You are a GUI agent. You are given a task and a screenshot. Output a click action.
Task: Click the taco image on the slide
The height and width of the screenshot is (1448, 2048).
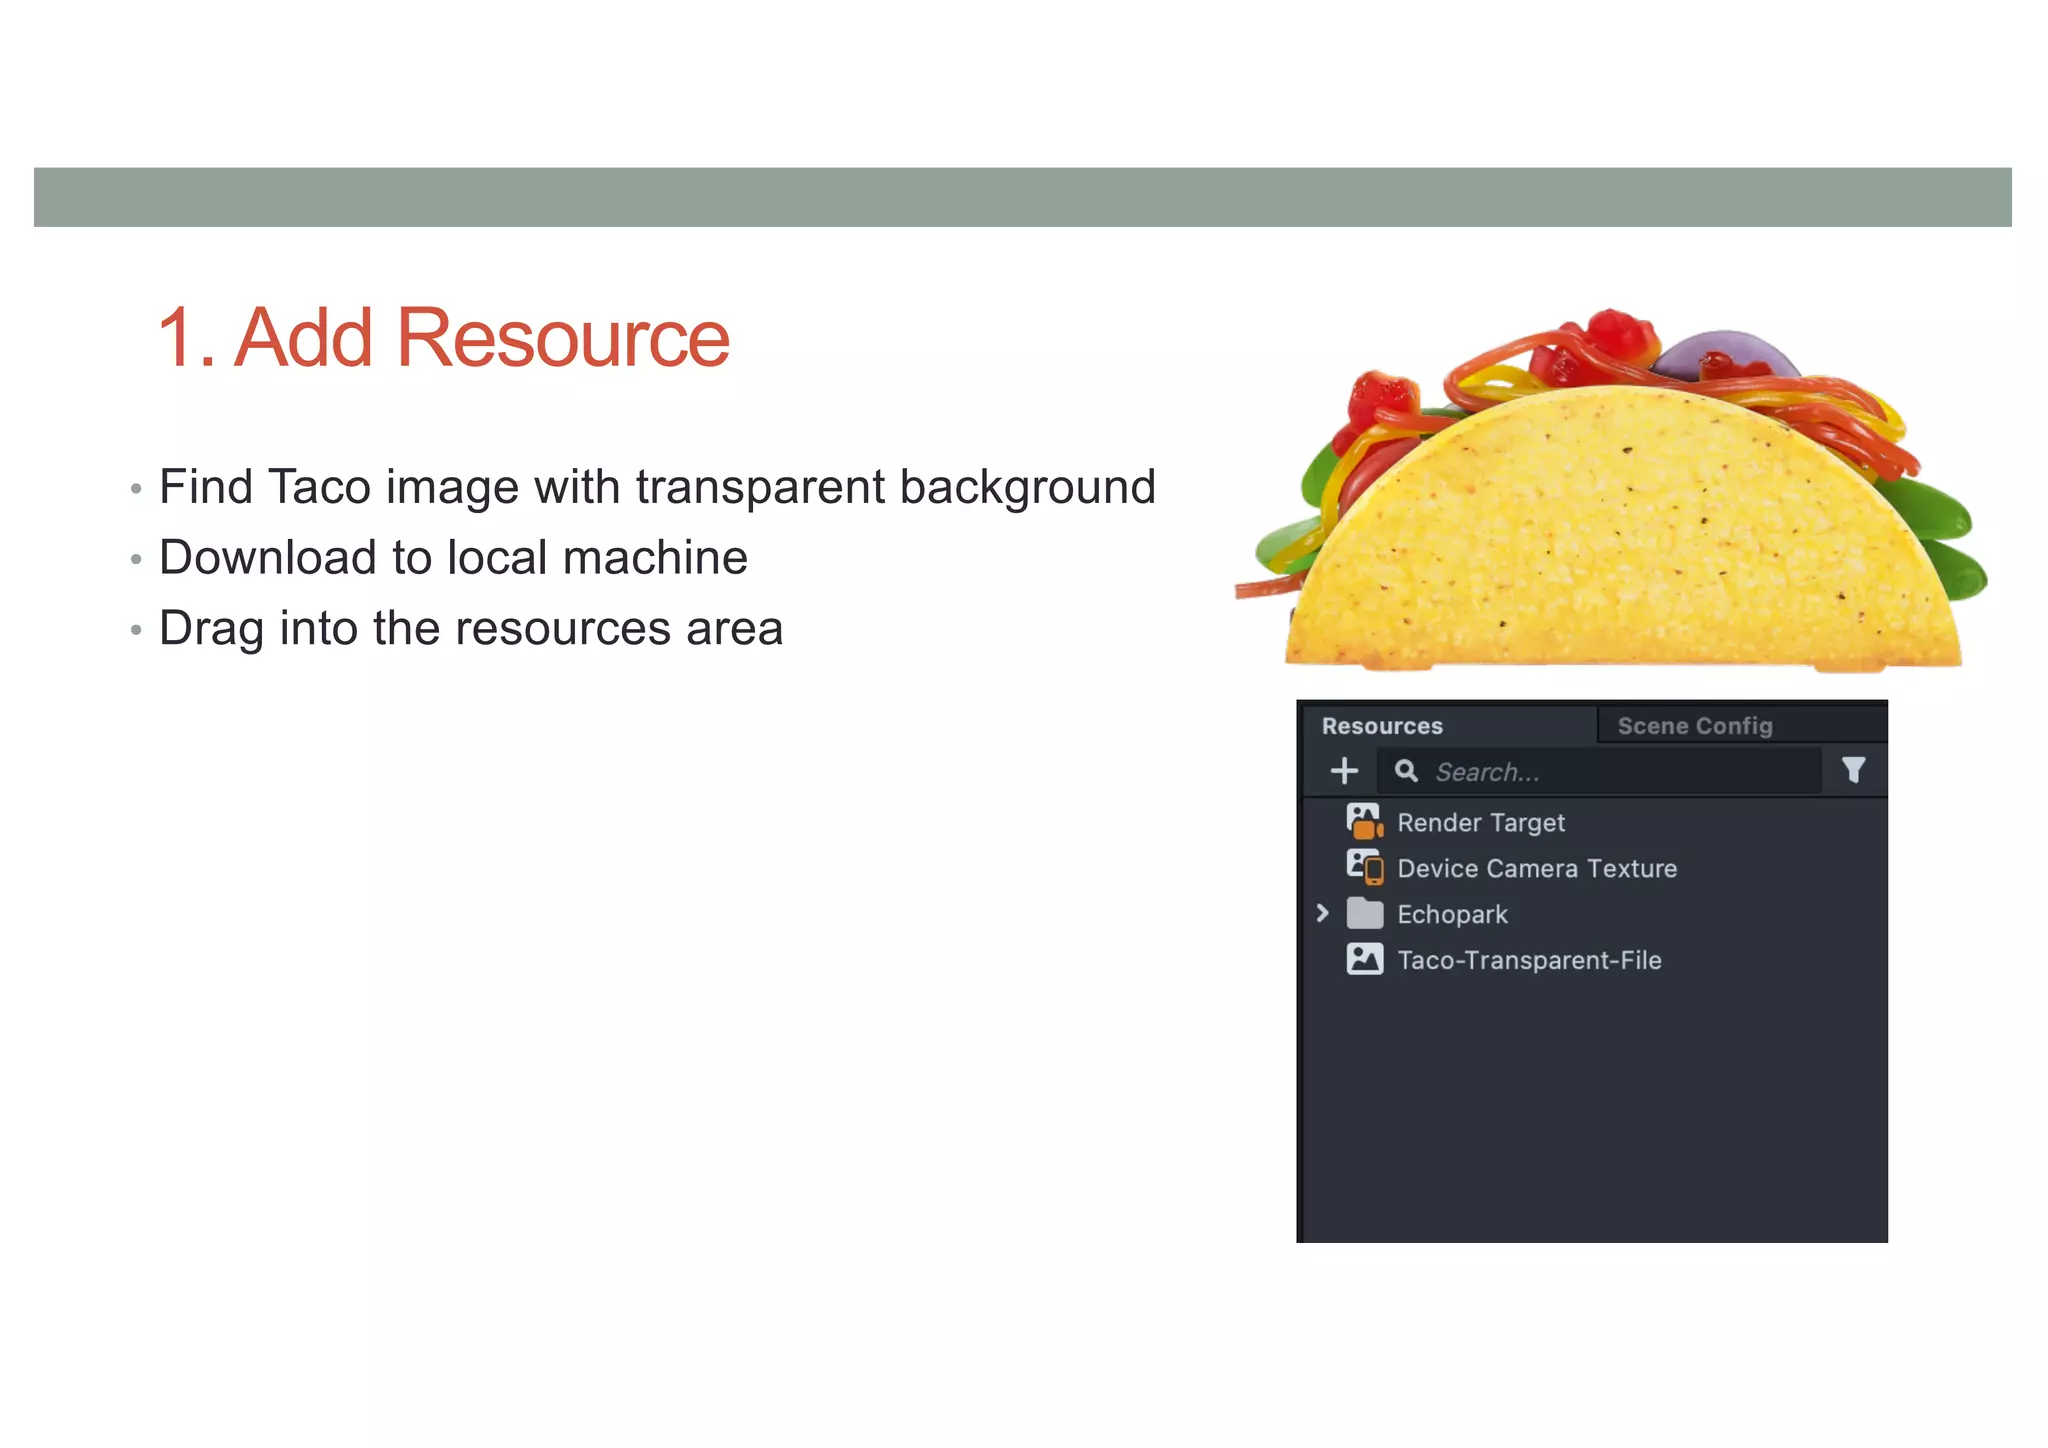pyautogui.click(x=1610, y=489)
